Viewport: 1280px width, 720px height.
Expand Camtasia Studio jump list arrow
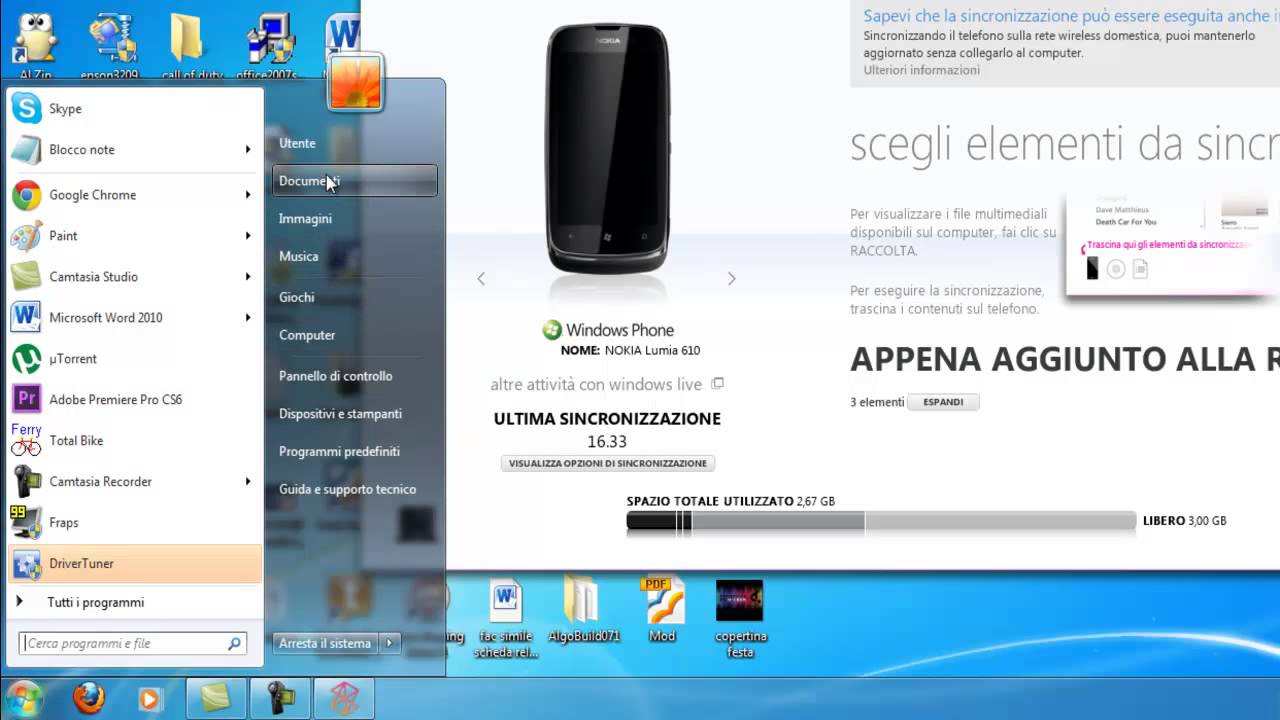tap(247, 277)
